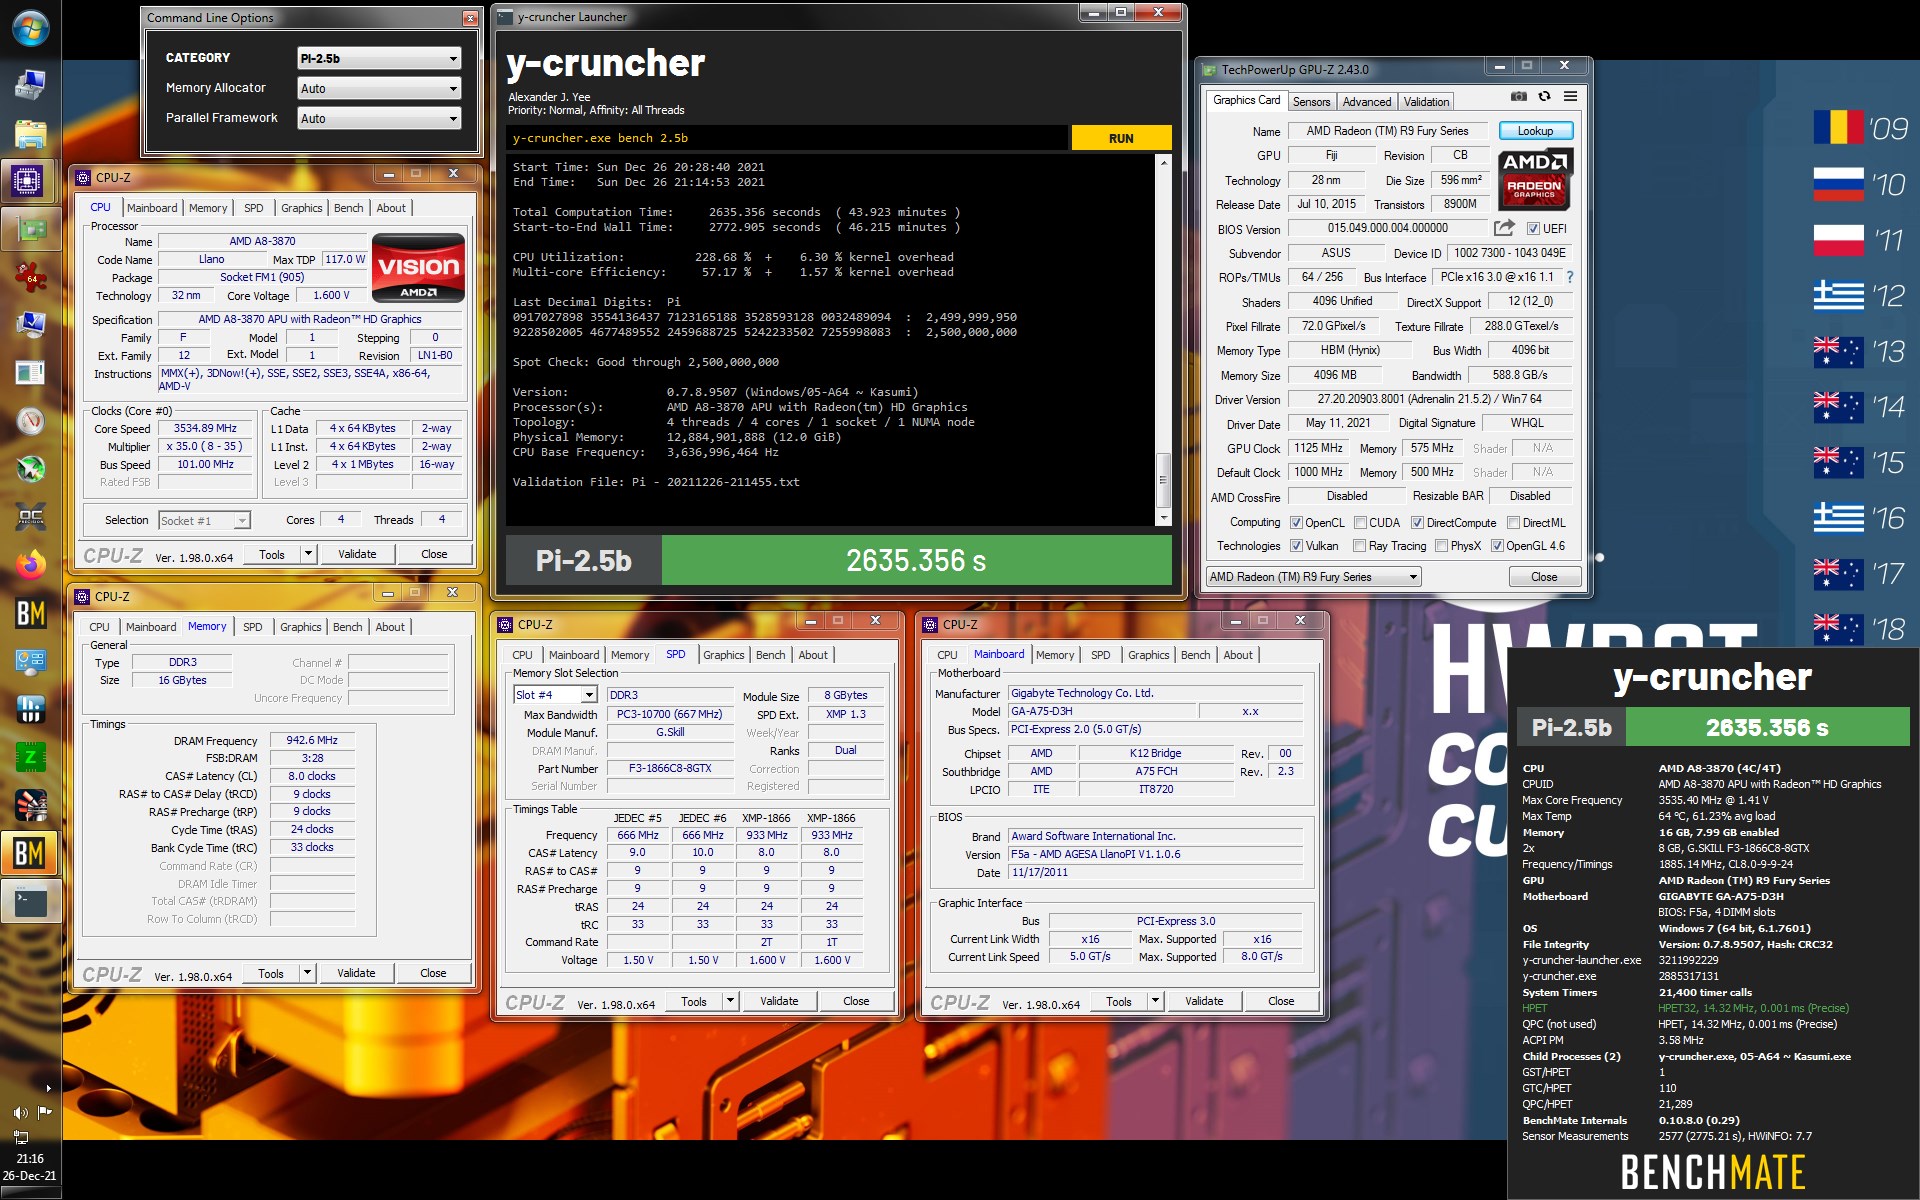This screenshot has width=1920, height=1200.
Task: Open the Slot #4 memory slot dropdown
Action: tap(555, 695)
